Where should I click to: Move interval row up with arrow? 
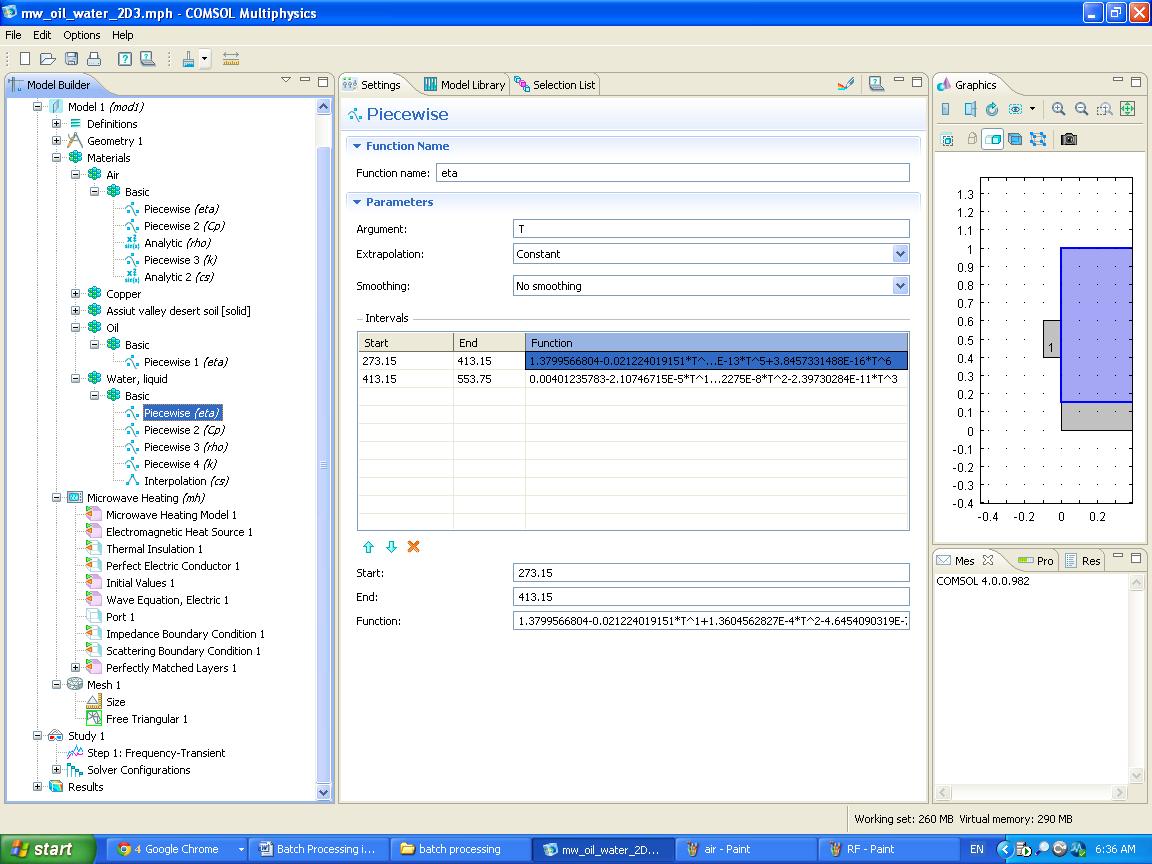[x=368, y=547]
